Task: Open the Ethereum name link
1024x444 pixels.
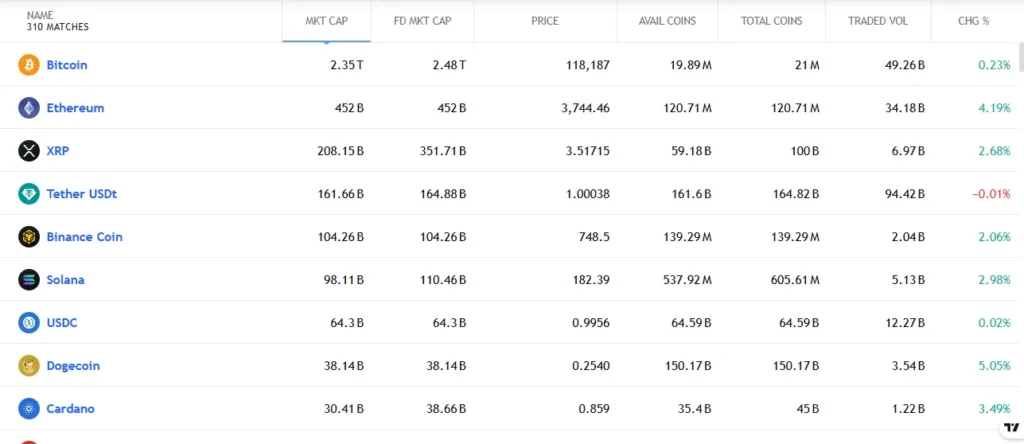Action: point(75,108)
